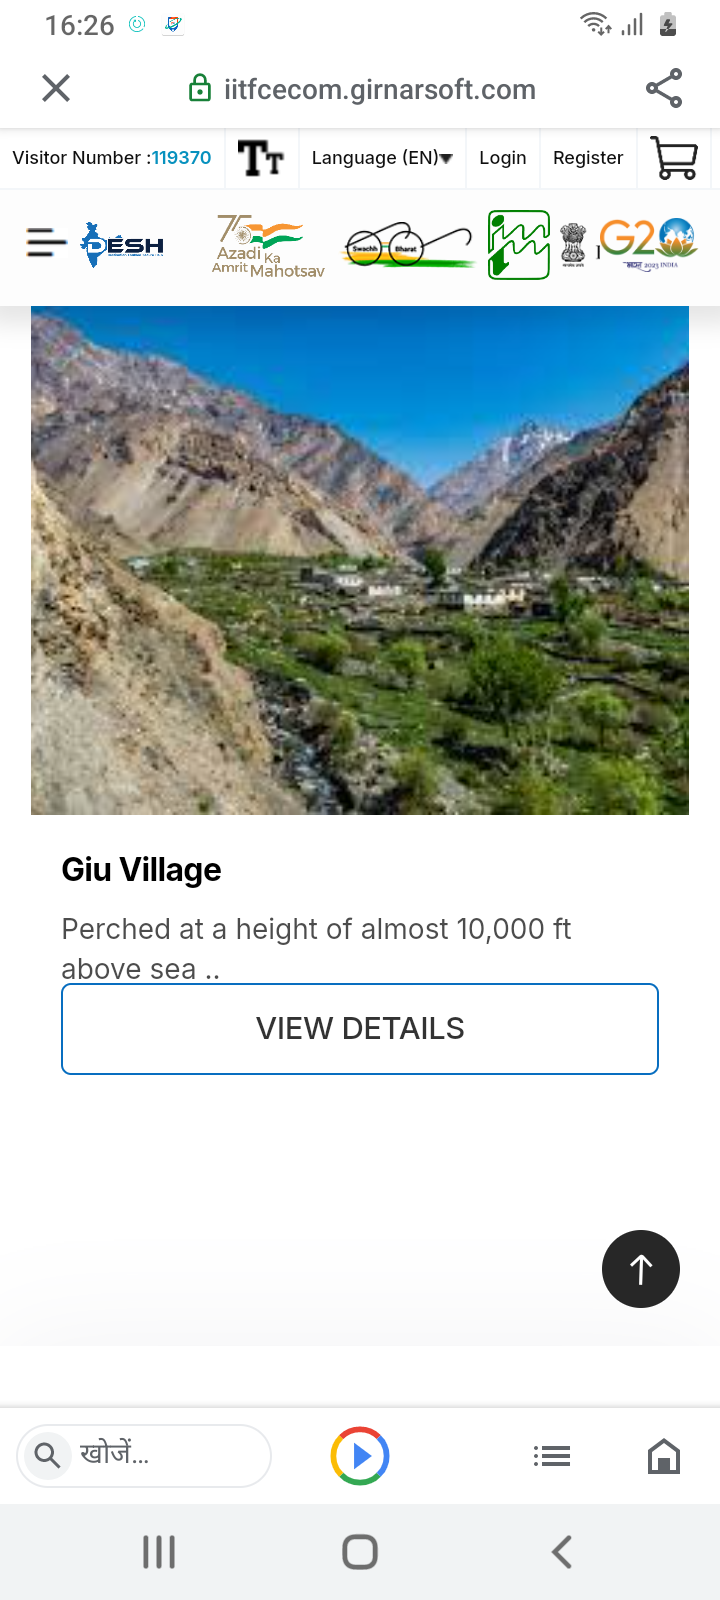The image size is (720, 1600).
Task: Open the Giu Village photo
Action: [360, 560]
